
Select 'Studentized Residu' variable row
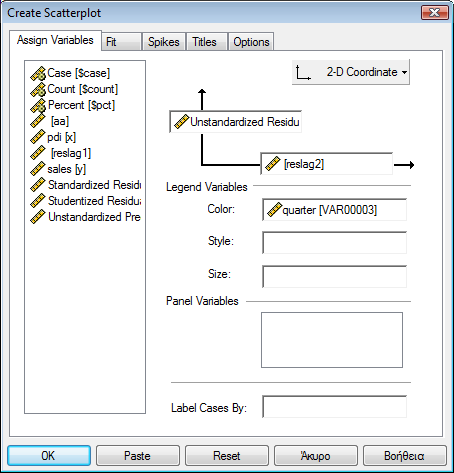tap(85, 201)
